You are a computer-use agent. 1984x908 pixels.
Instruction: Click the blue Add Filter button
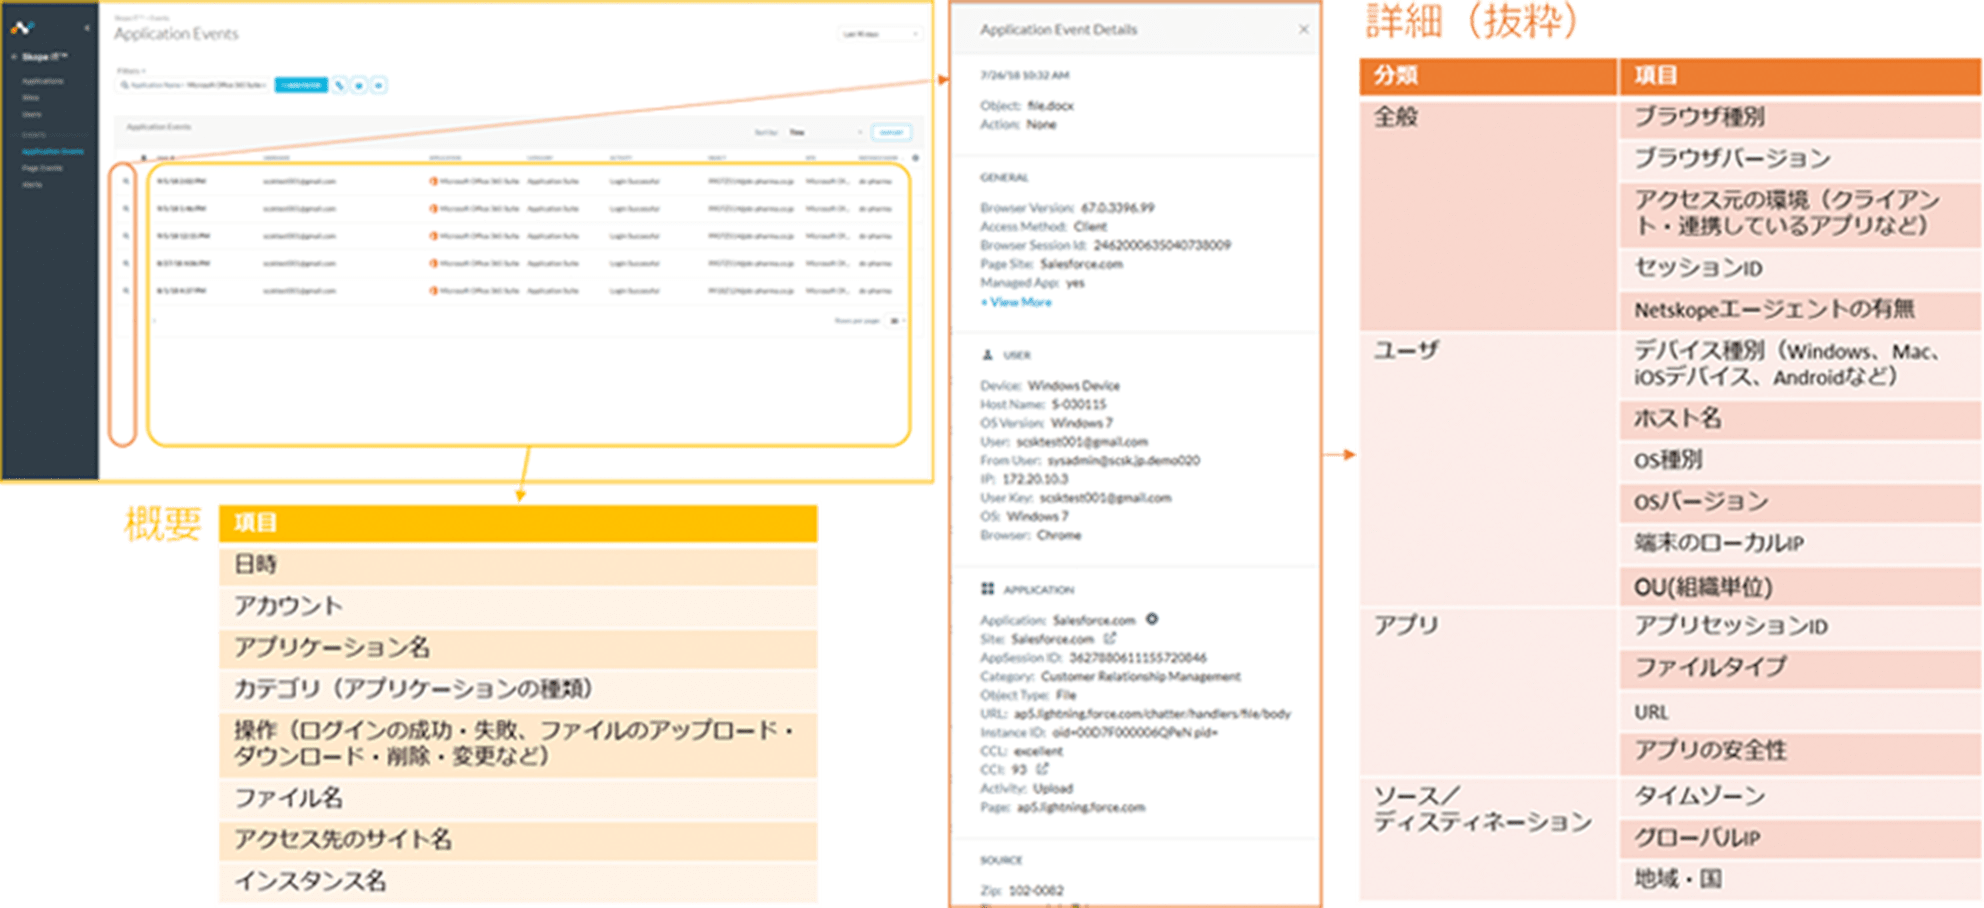pos(301,85)
